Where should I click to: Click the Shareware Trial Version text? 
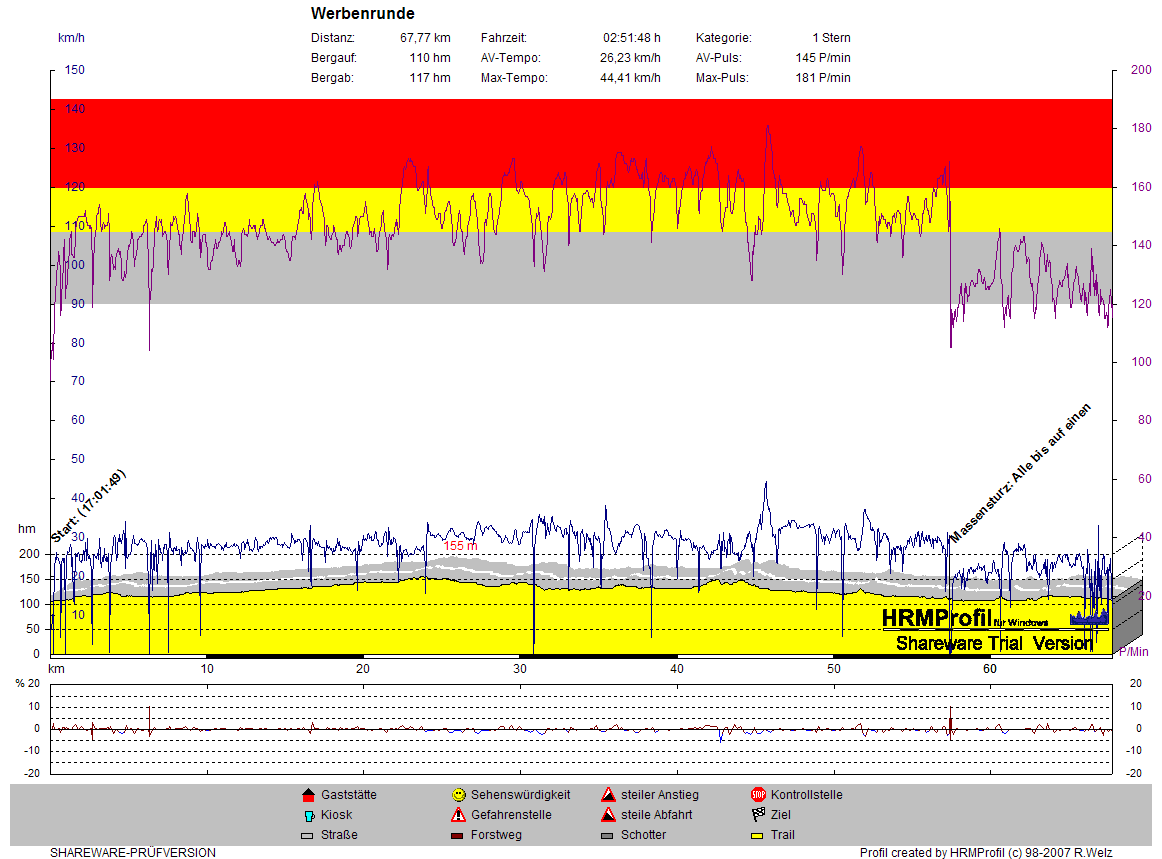pyautogui.click(x=993, y=643)
